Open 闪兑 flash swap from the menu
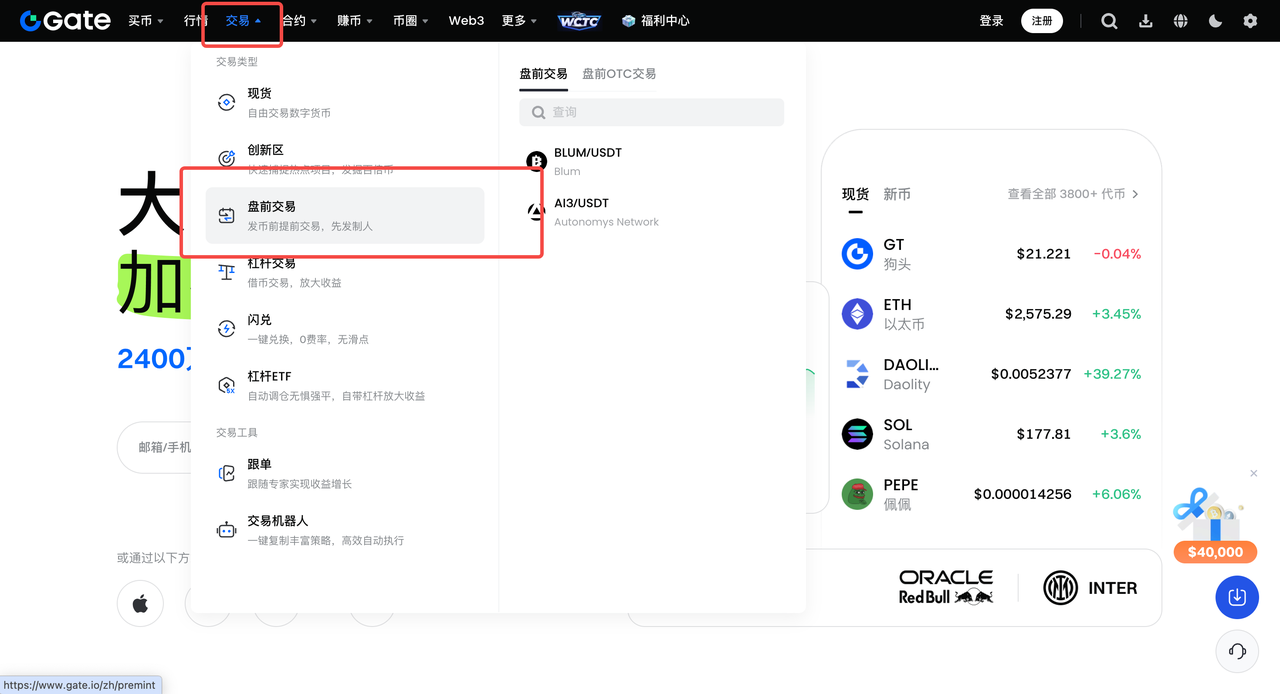Image resolution: width=1280 pixels, height=694 pixels. click(225, 327)
